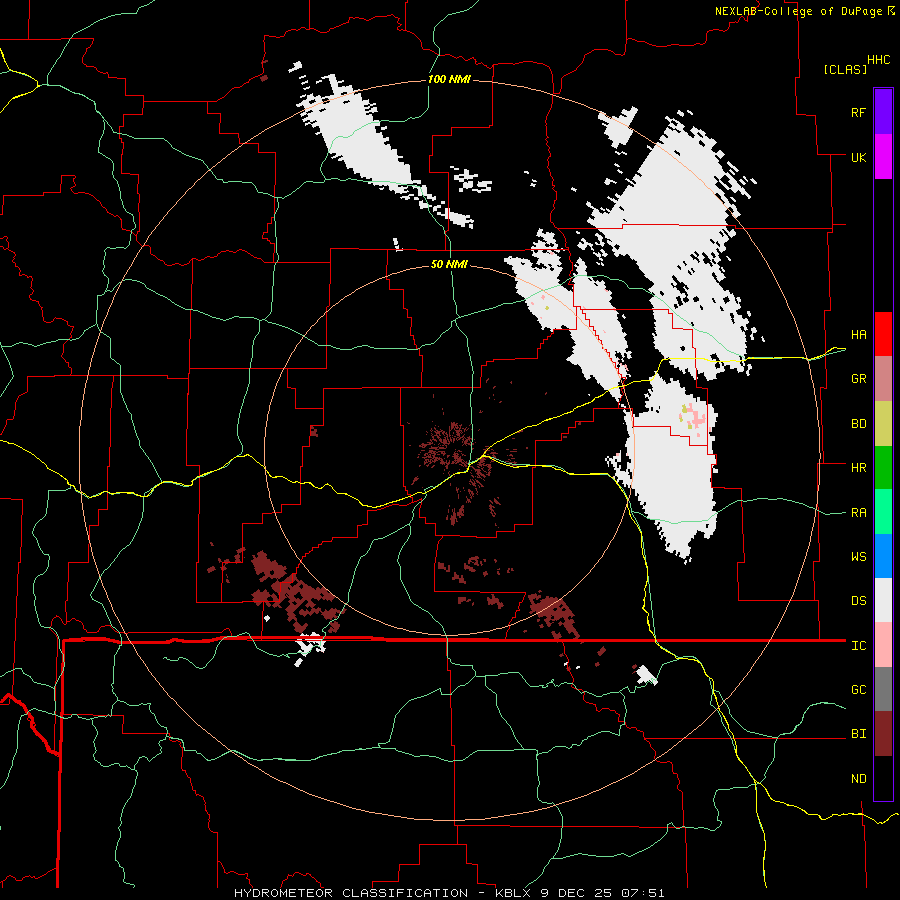Click the UK magenta legend swatch
The image size is (900, 900).
(x=883, y=157)
